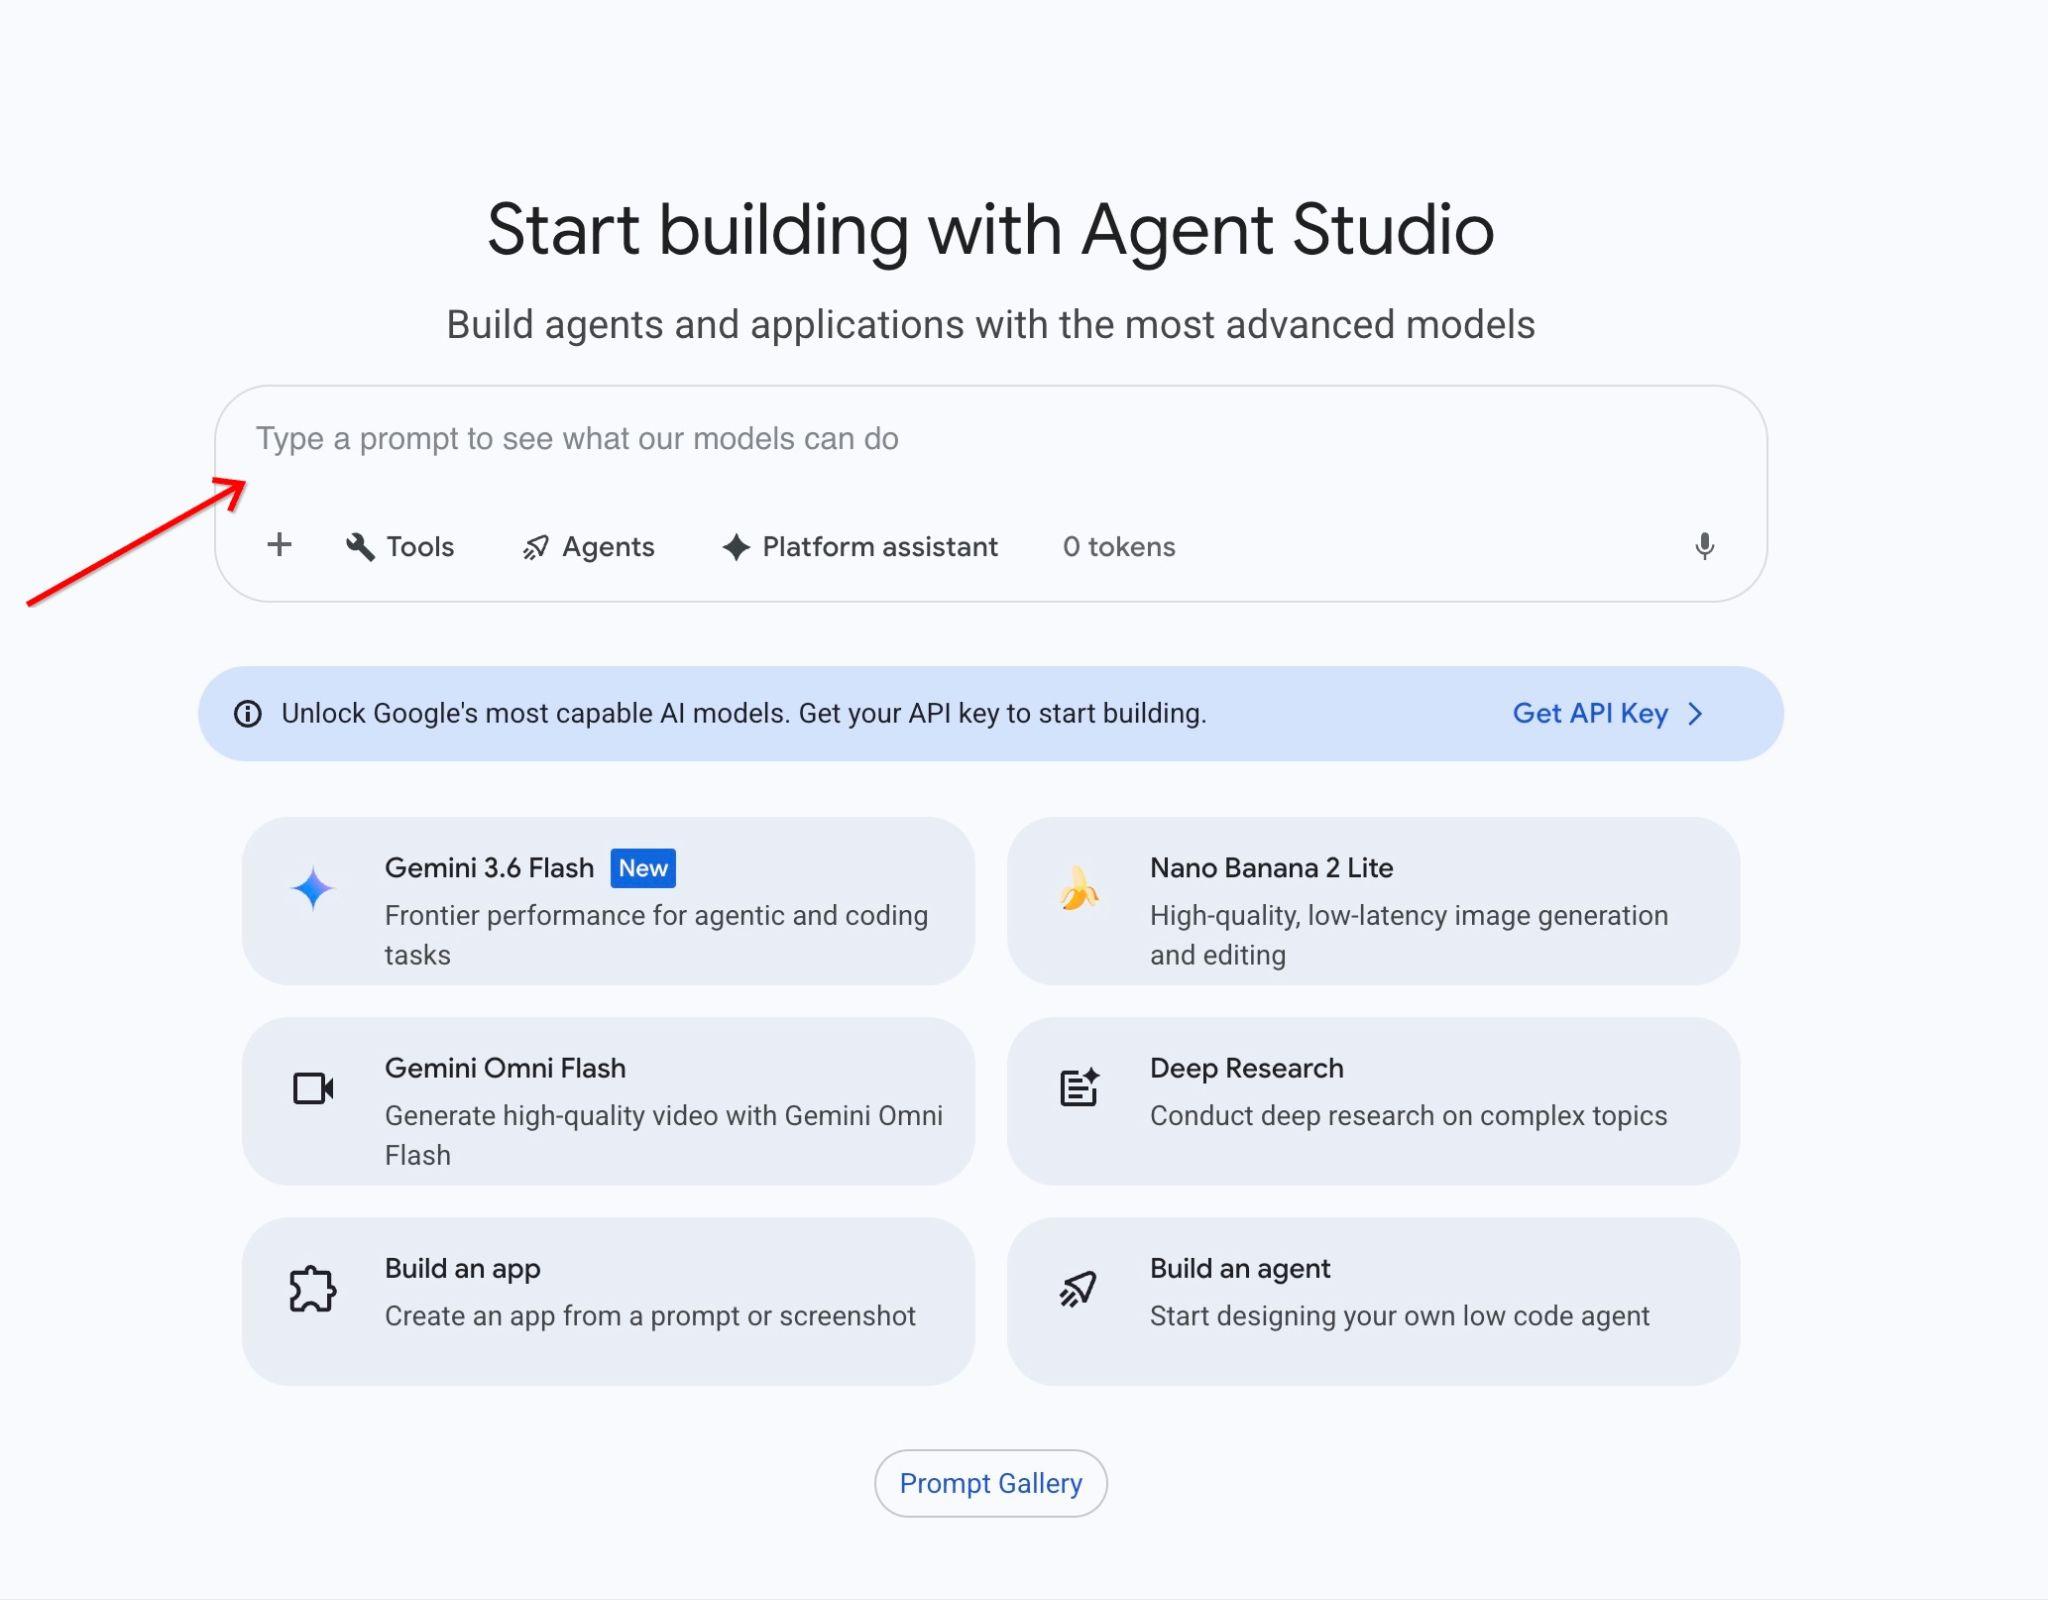Screen dimensions: 2048x1600
Task: Open the Deep Research card
Action: coord(1374,1101)
